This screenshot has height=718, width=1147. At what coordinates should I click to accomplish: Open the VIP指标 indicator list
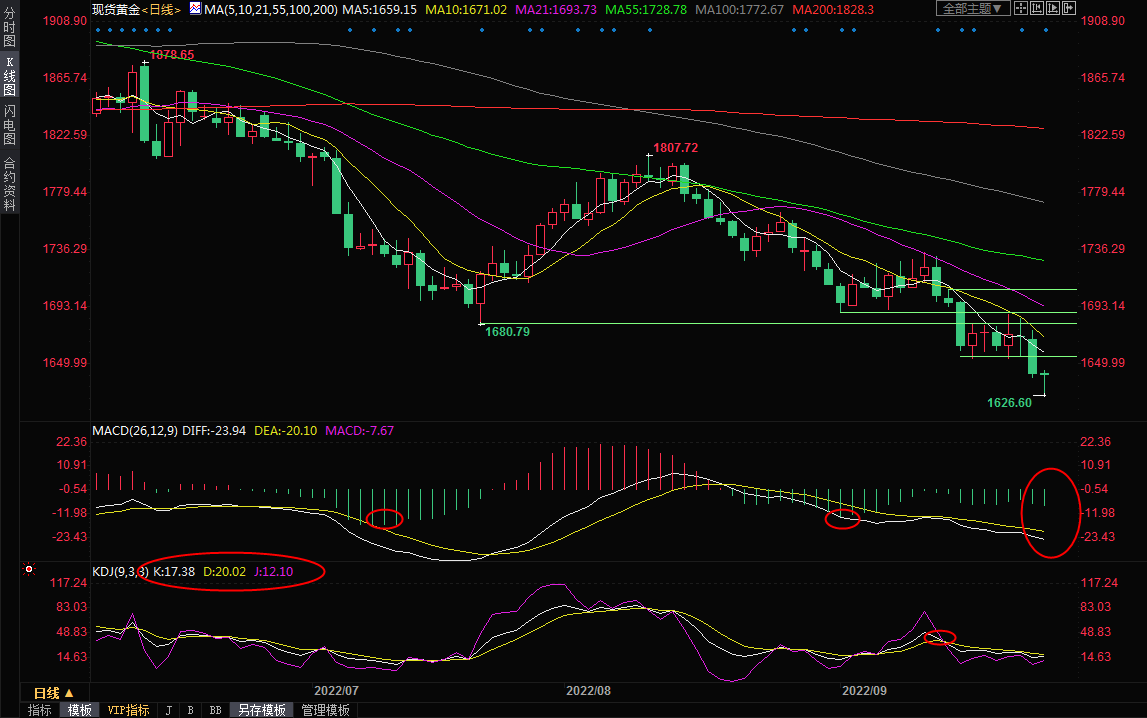click(128, 710)
